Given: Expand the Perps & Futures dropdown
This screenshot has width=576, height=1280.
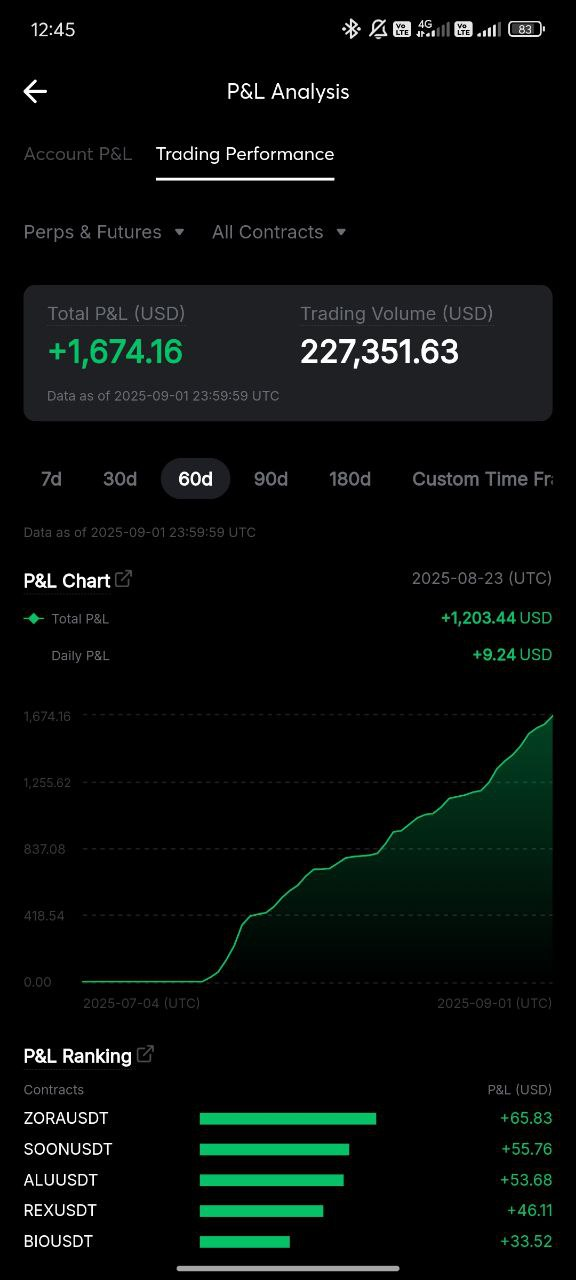Looking at the screenshot, I should click(x=104, y=232).
